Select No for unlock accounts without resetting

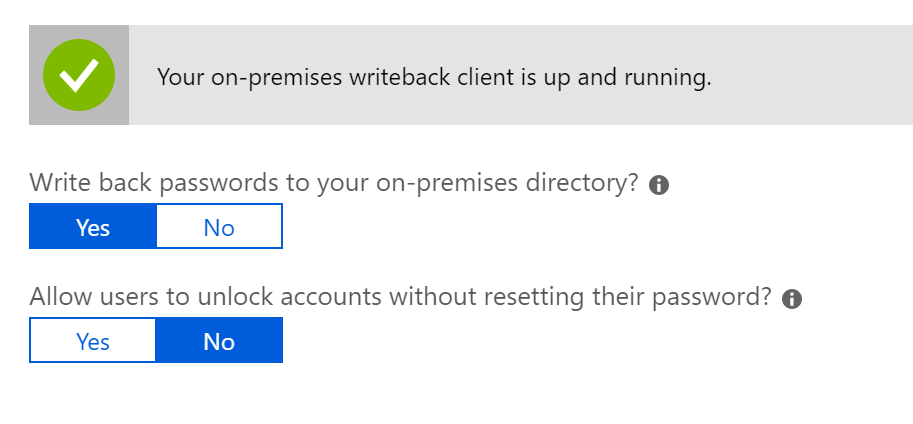pos(219,340)
